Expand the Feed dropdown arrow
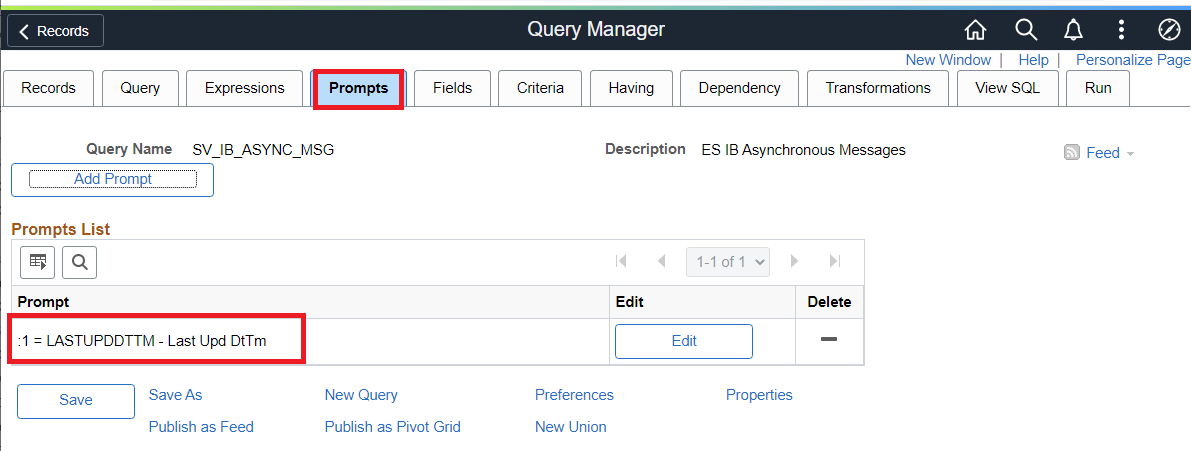 (x=1131, y=154)
